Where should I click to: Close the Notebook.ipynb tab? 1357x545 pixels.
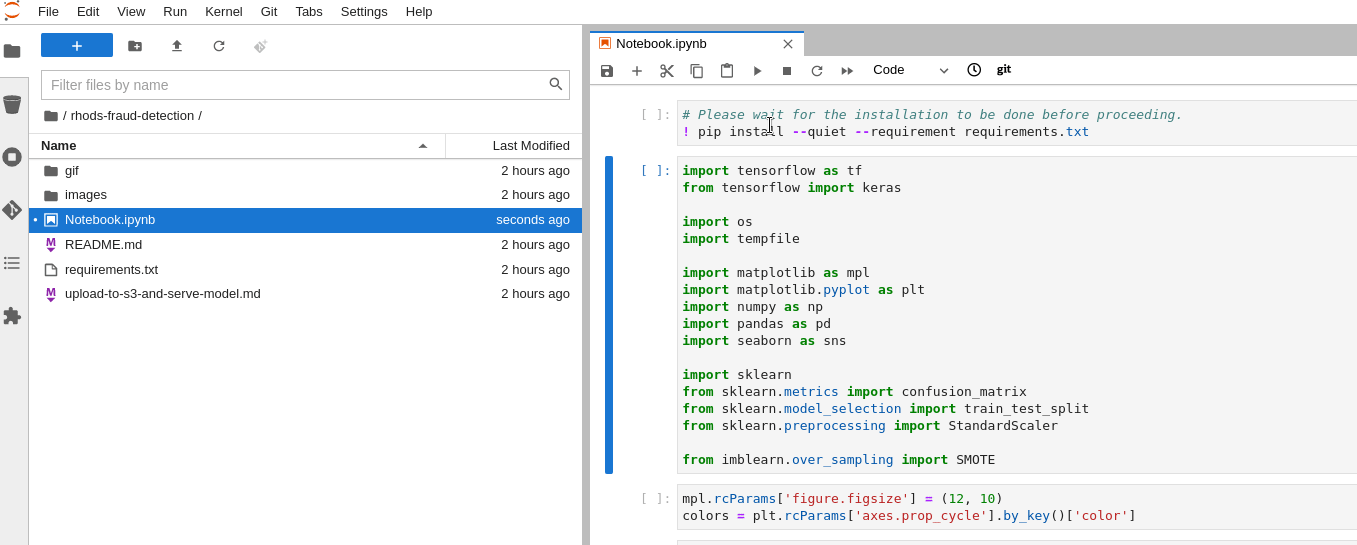point(788,44)
